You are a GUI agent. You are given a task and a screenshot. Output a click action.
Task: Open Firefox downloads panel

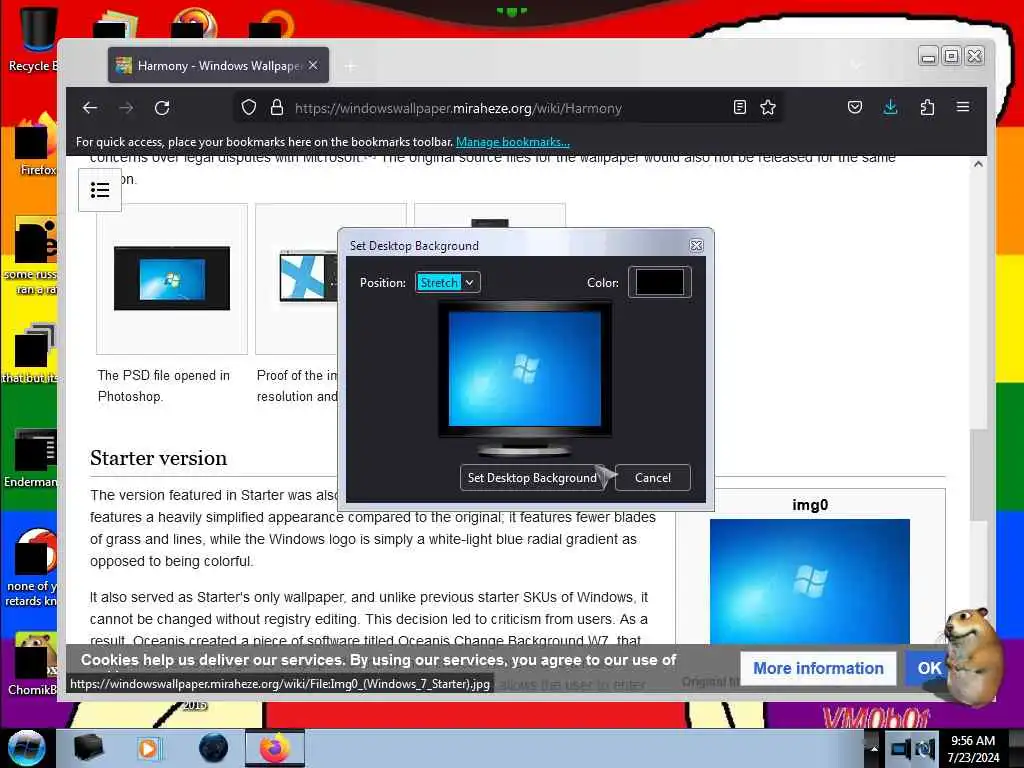(x=890, y=107)
